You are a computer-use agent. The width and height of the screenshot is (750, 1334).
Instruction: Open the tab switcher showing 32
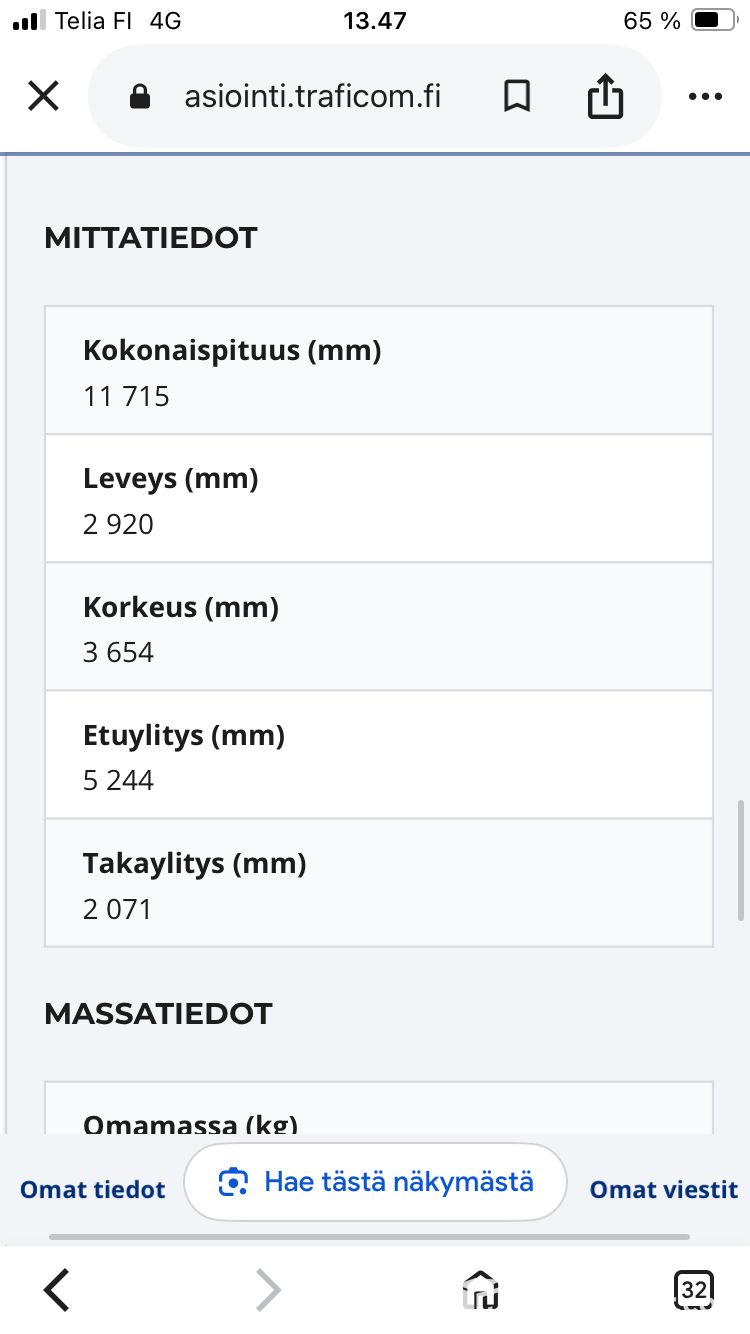coord(693,1290)
